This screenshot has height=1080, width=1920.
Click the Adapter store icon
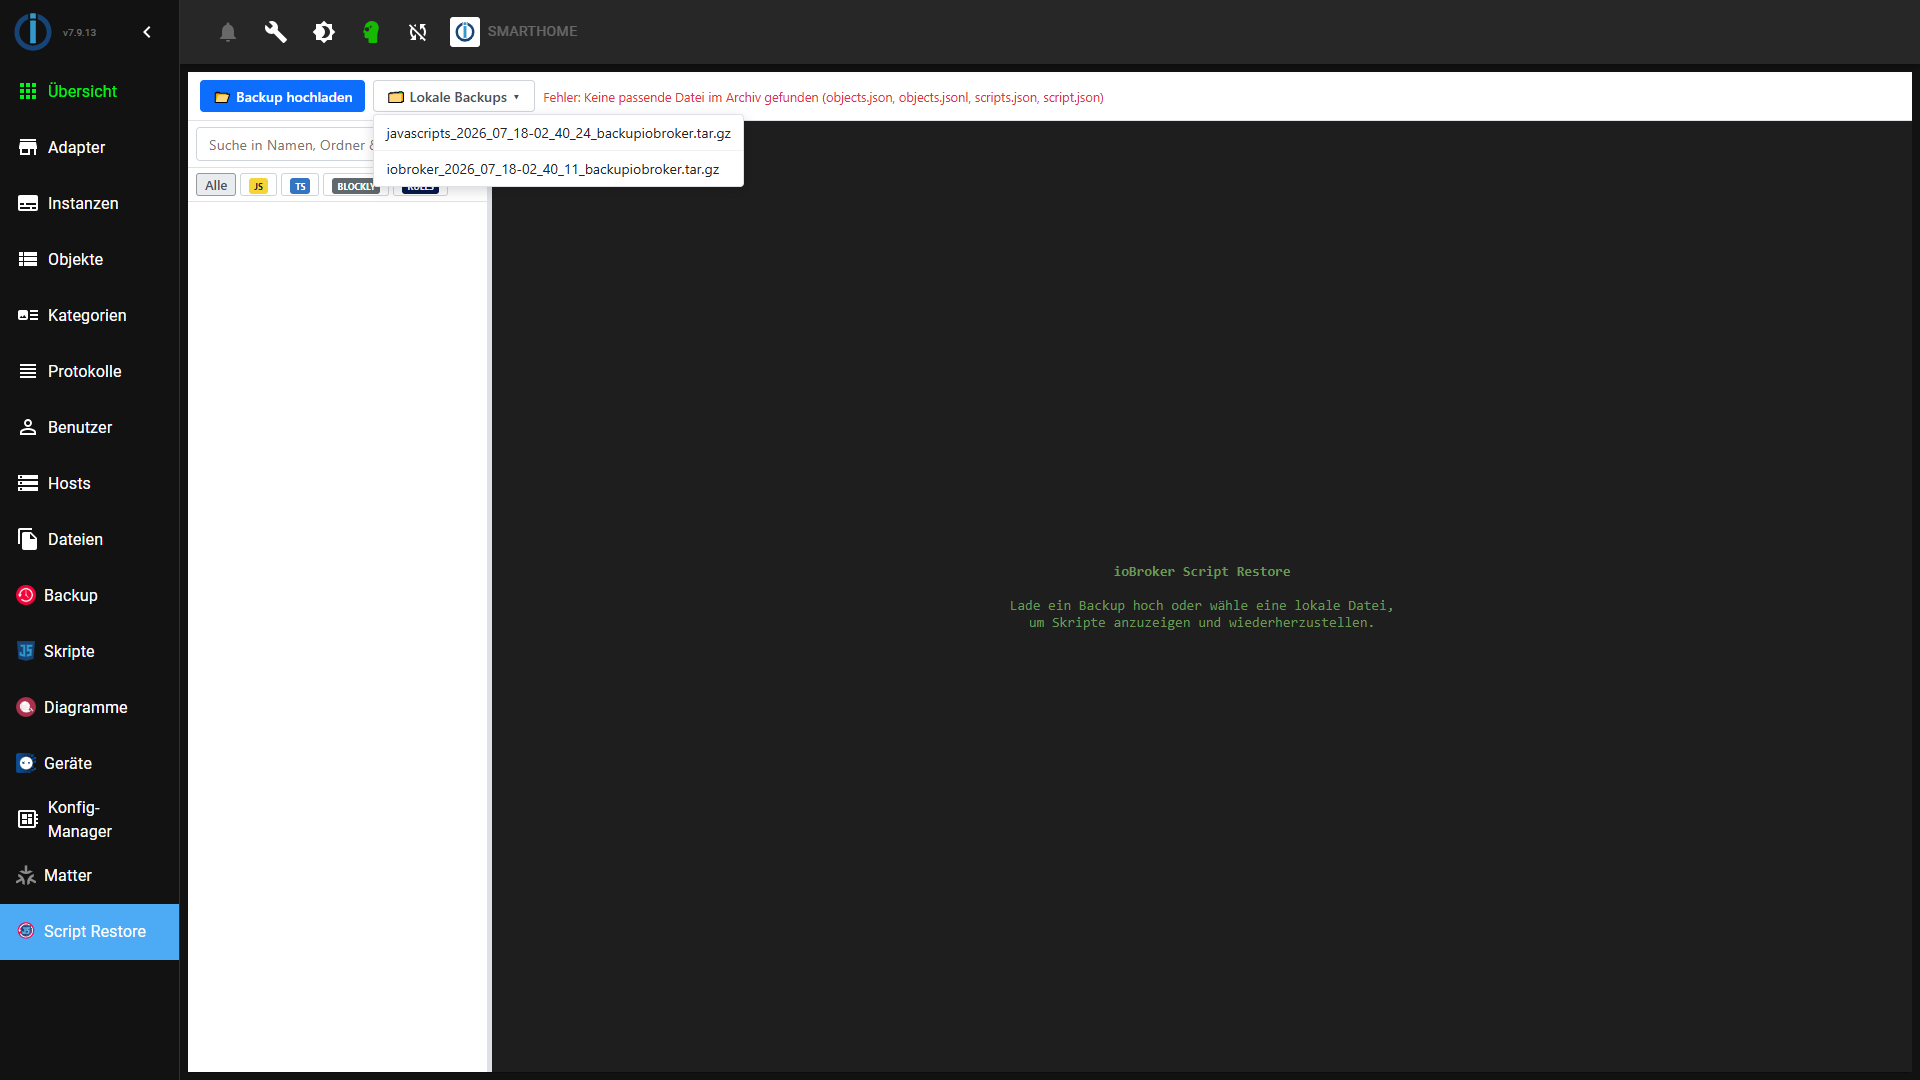pyautogui.click(x=28, y=147)
